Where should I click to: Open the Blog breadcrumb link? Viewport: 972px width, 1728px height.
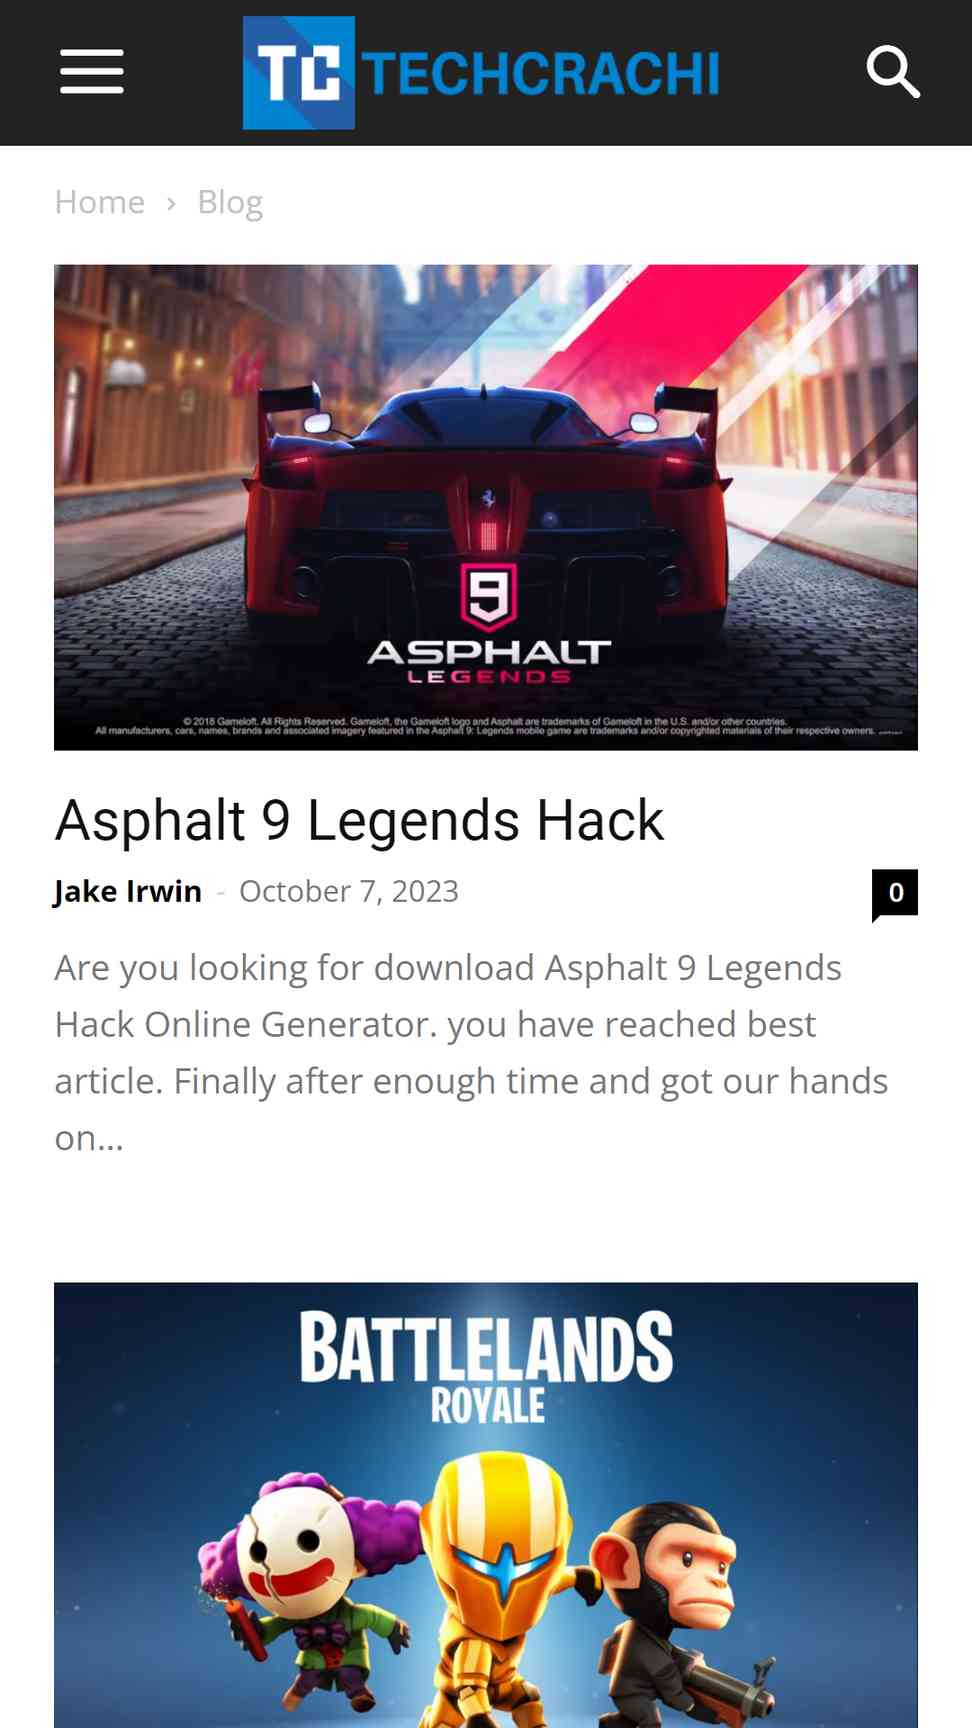[x=230, y=202]
